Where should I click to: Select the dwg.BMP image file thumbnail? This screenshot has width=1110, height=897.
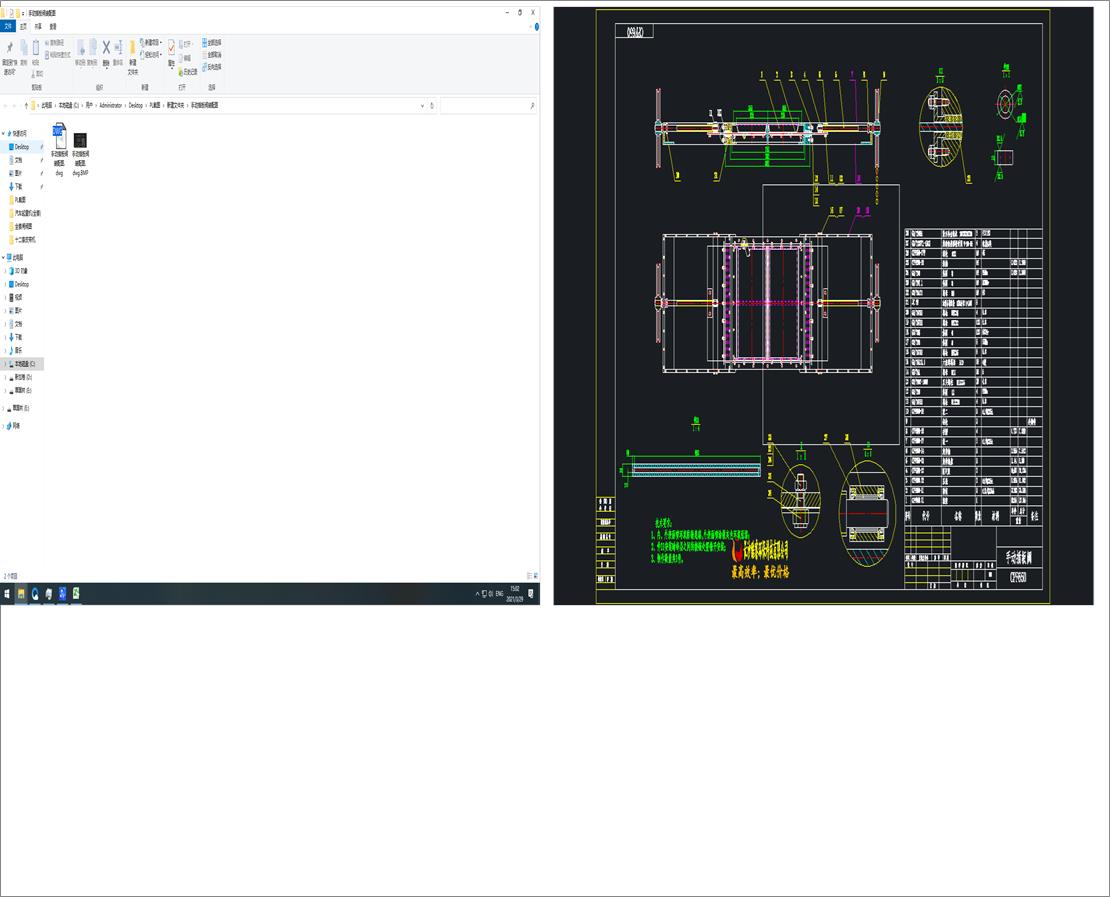pyautogui.click(x=81, y=141)
